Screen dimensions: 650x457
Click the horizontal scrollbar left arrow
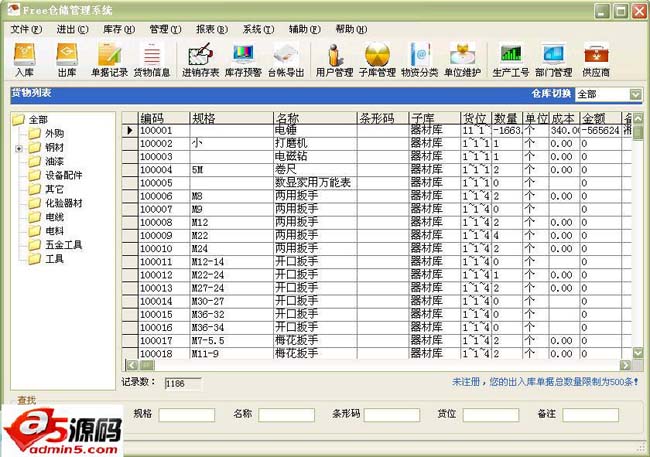pyautogui.click(x=132, y=365)
